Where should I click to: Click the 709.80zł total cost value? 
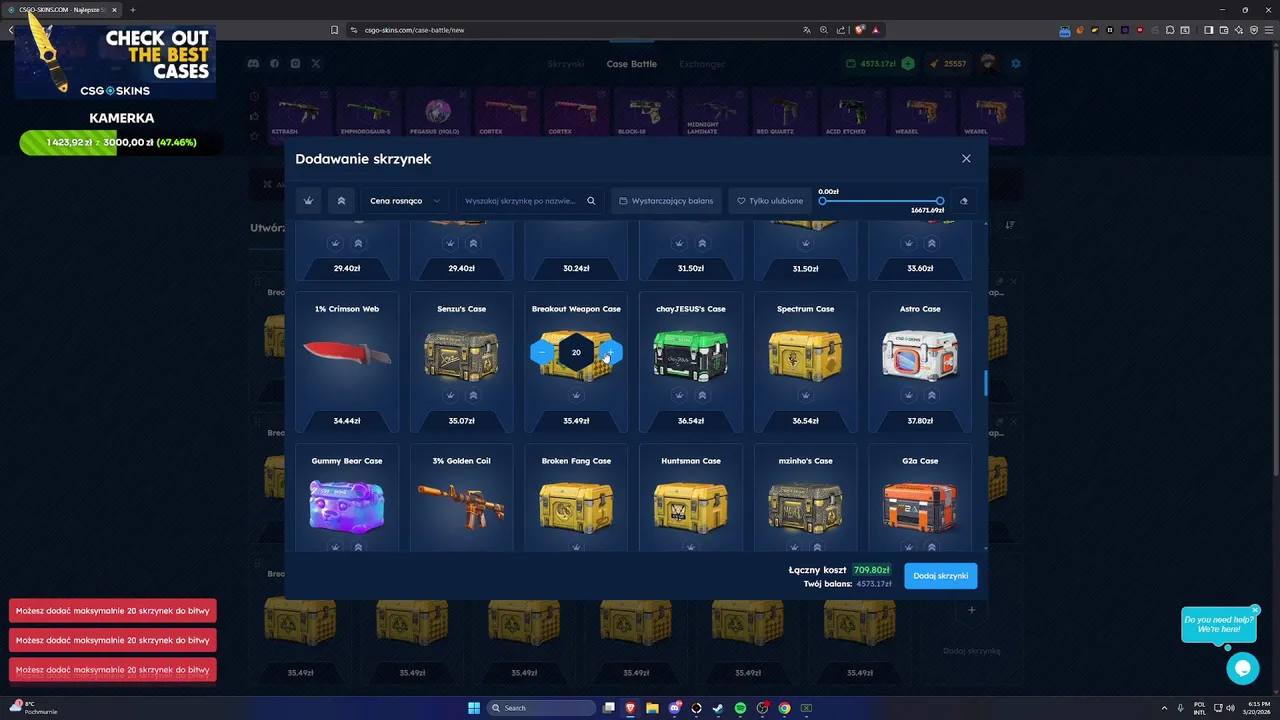pyautogui.click(x=872, y=570)
